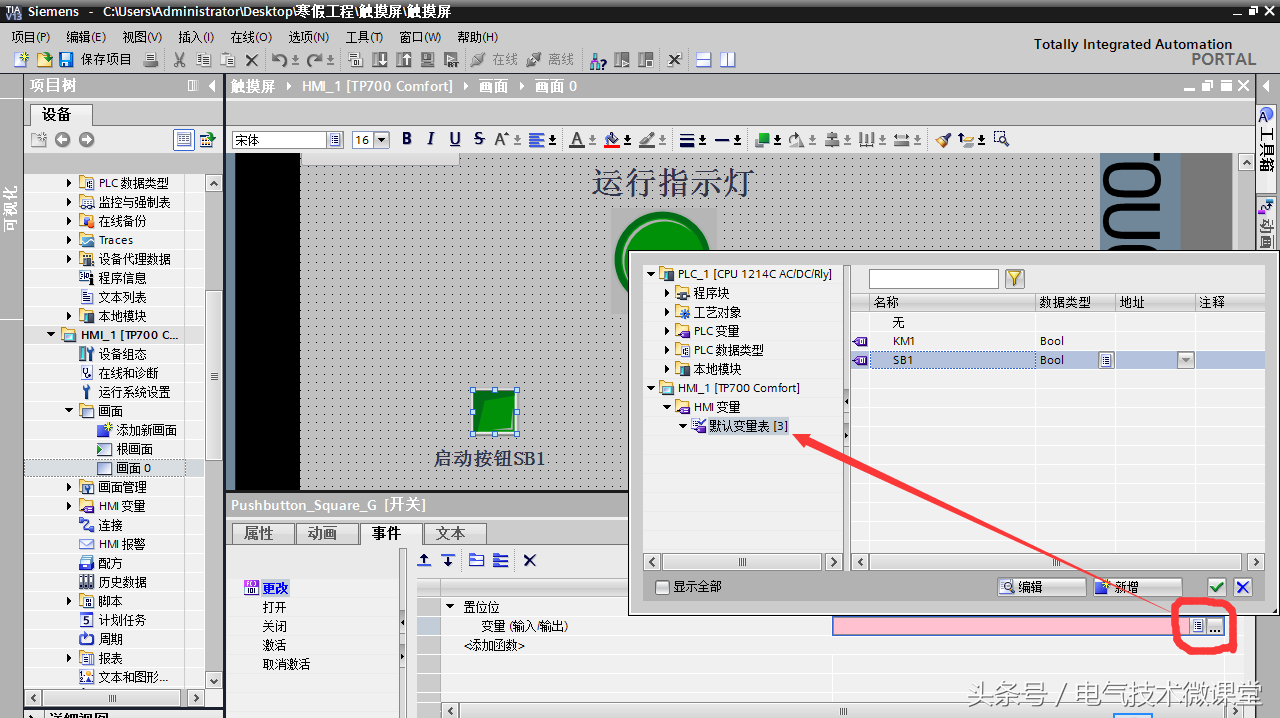Image resolution: width=1280 pixels, height=718 pixels.
Task: Cancel tag dialog with blue X icon
Action: (x=1243, y=587)
